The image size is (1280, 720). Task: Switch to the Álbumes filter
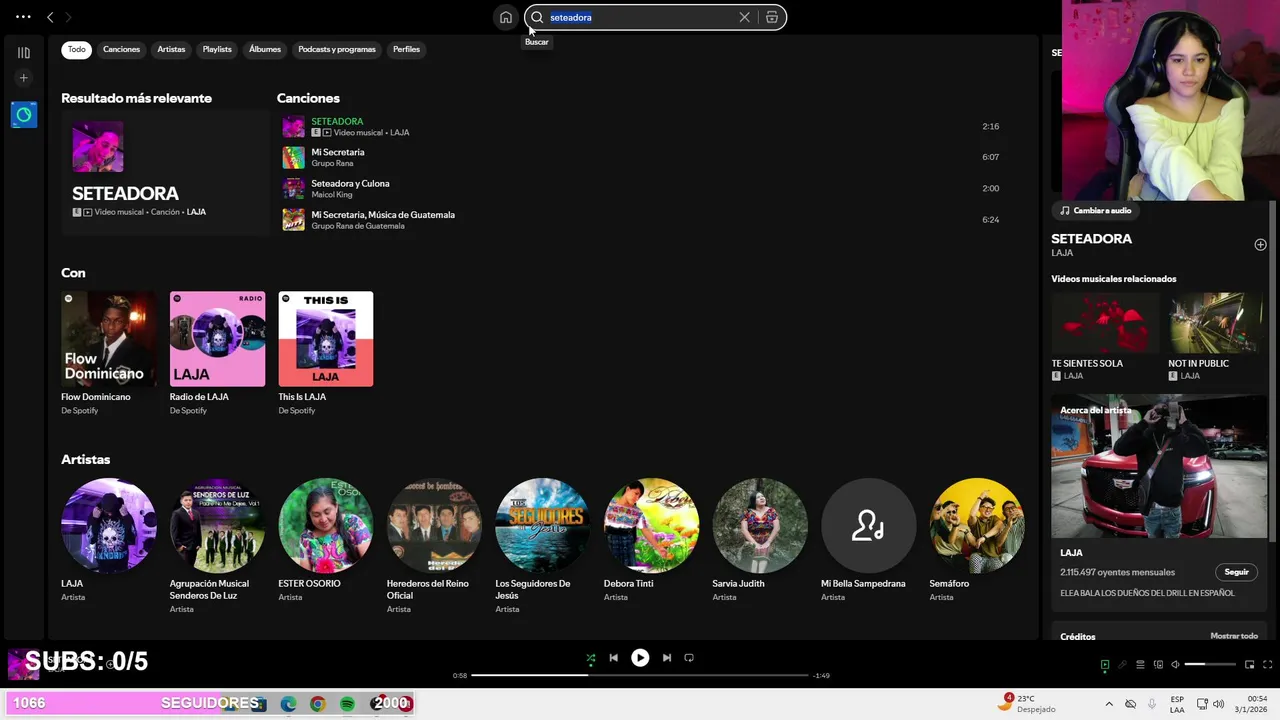tap(265, 49)
